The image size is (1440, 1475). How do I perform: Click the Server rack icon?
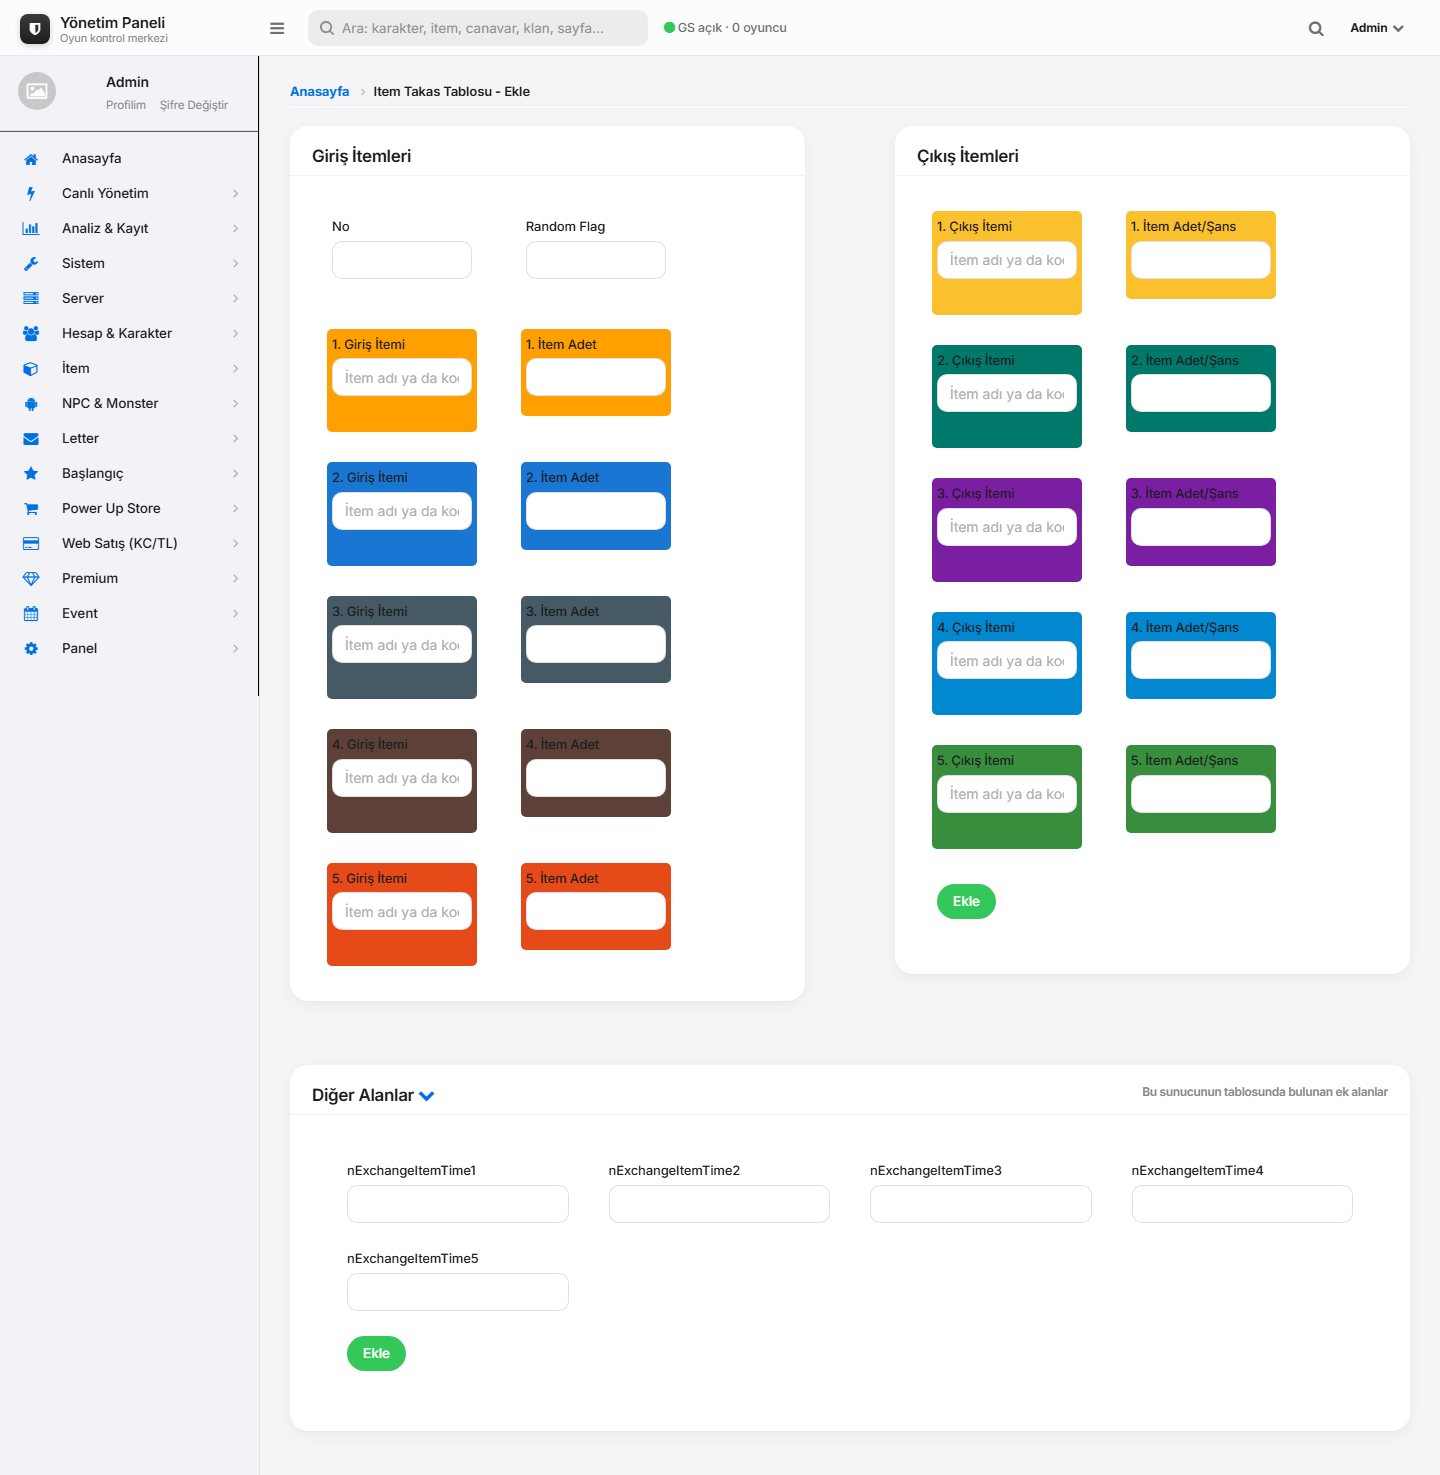tap(31, 299)
